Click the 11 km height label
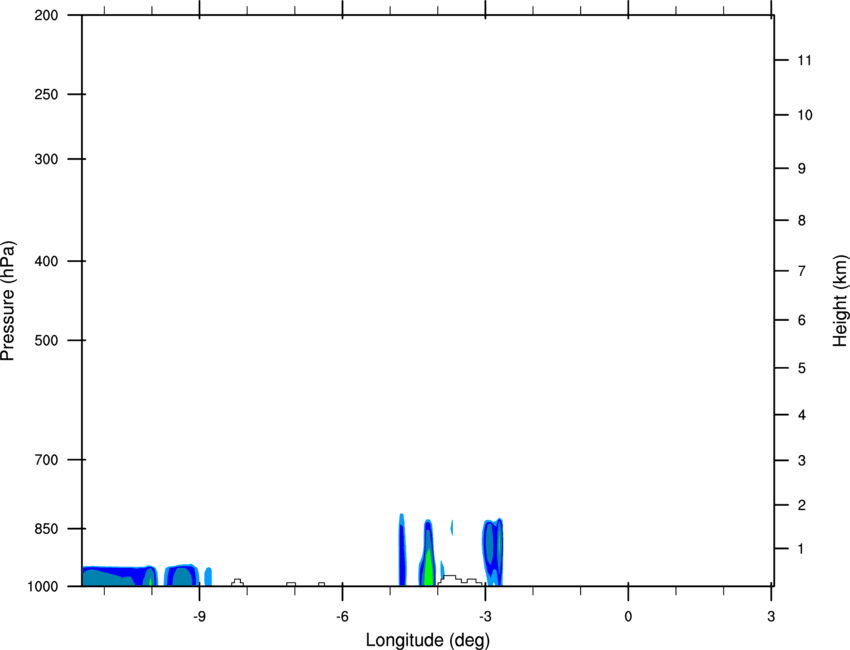This screenshot has width=850, height=650. (804, 60)
